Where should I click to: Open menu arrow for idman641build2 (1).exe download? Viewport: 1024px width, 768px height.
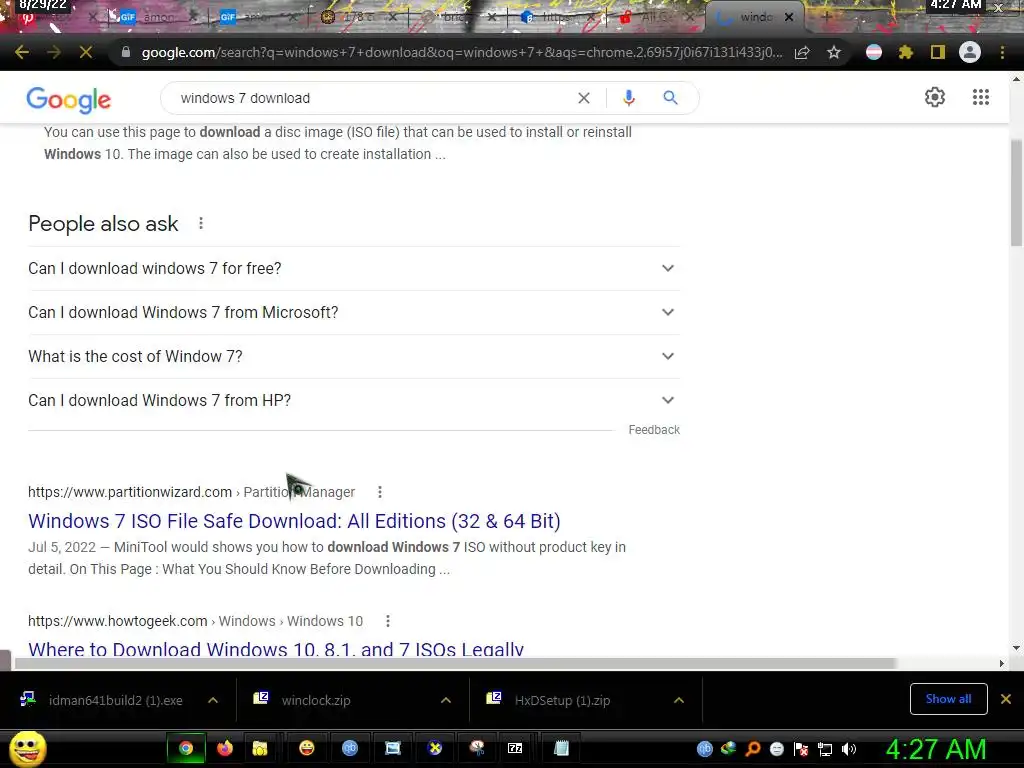(x=213, y=700)
